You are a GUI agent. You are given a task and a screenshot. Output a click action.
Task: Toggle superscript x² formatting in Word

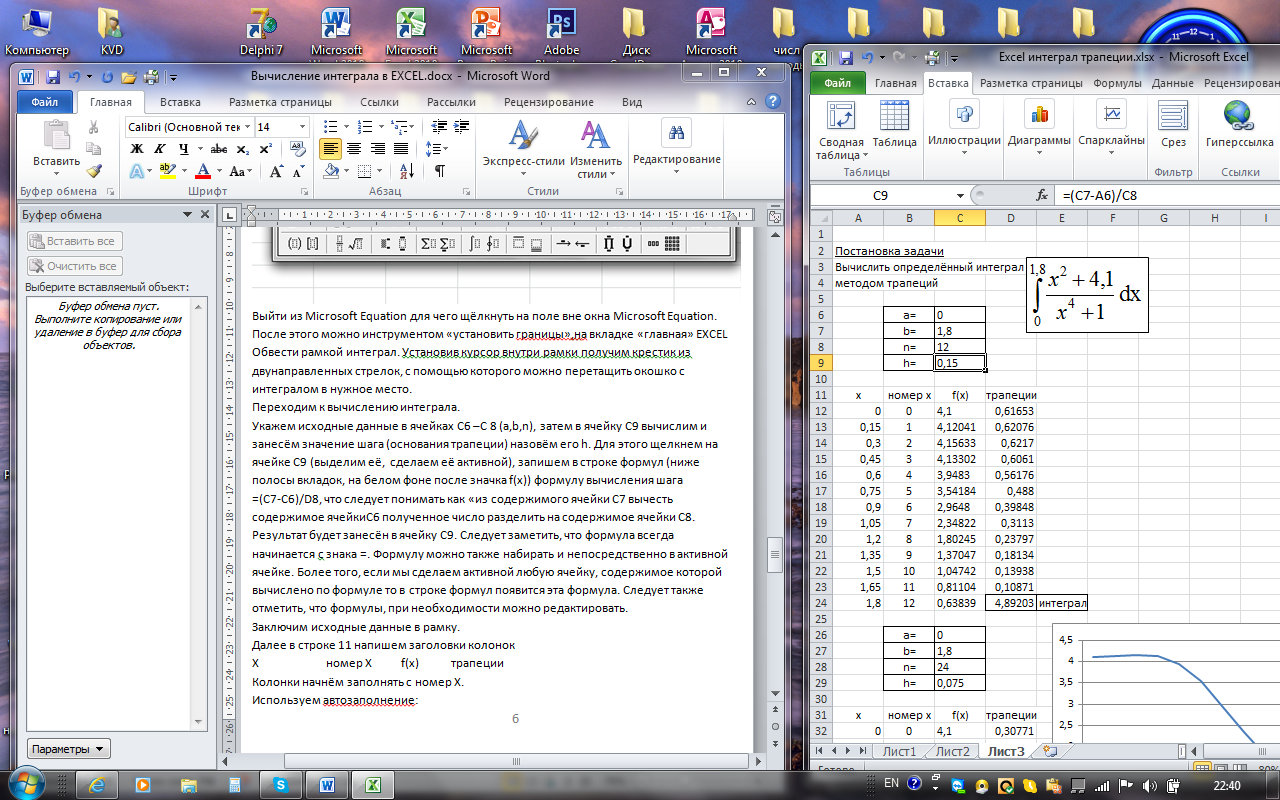click(265, 149)
